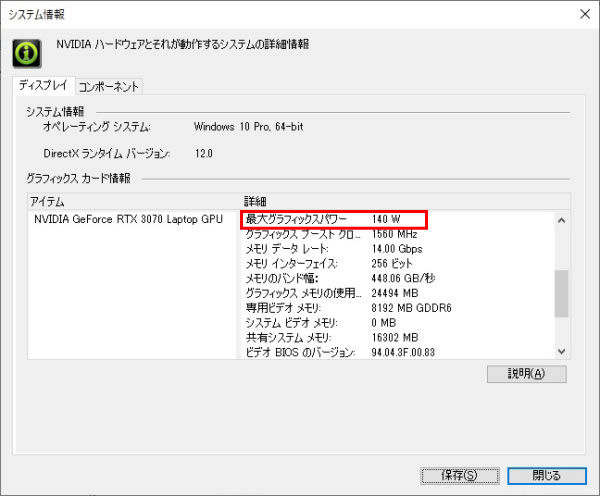Click the 24494 MB value
The image size is (600, 496).
[x=395, y=293]
